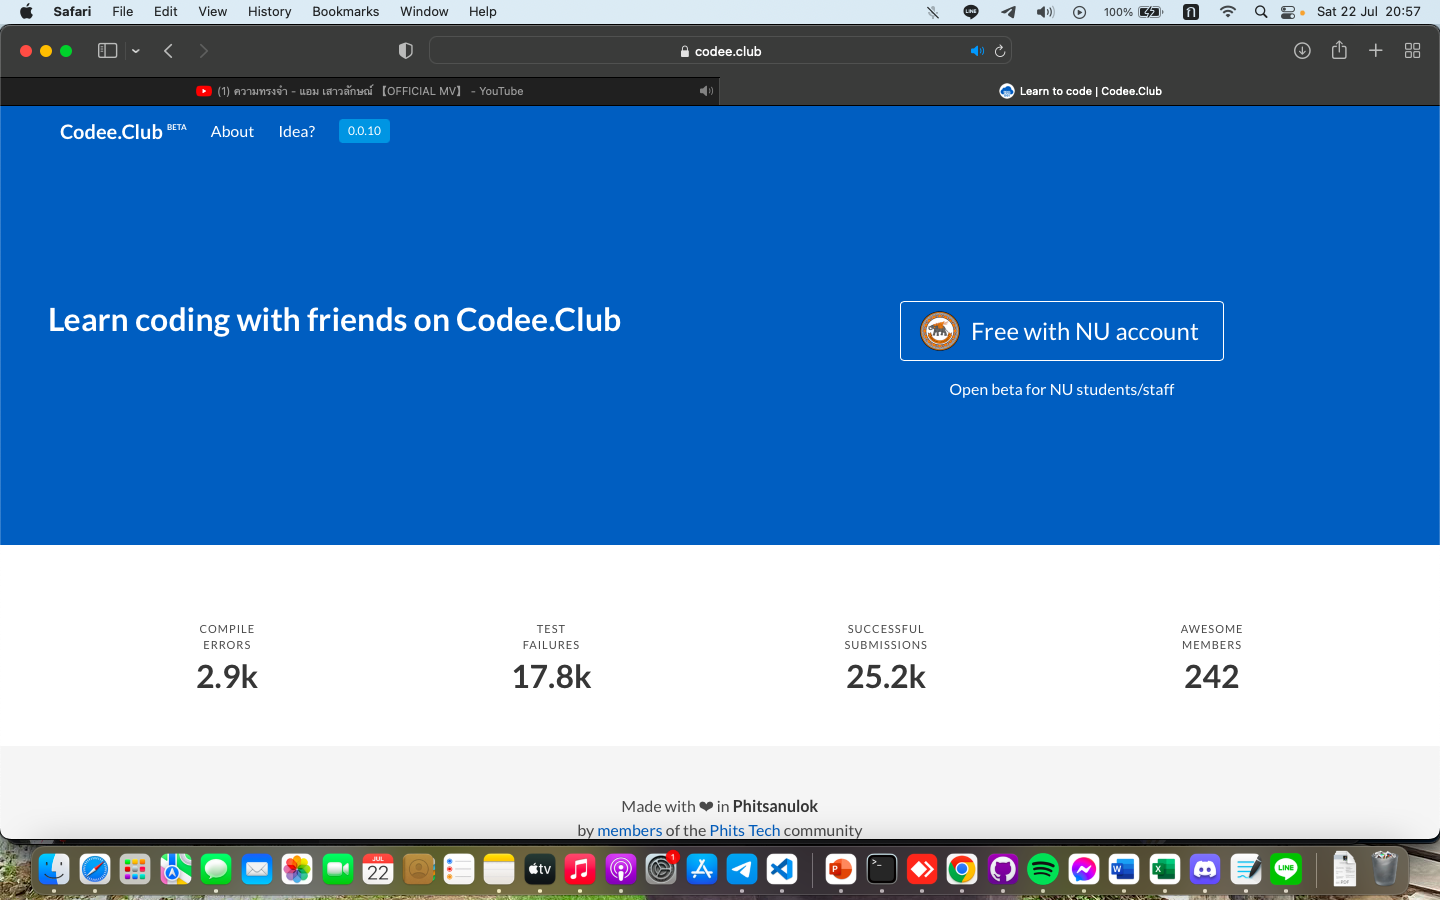This screenshot has height=900, width=1440.
Task: Open the Phits Tech link
Action: 745,830
